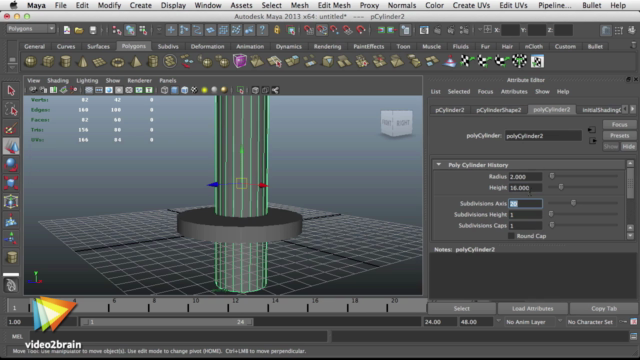Select the polygon sphere shelf icon

tap(31, 62)
